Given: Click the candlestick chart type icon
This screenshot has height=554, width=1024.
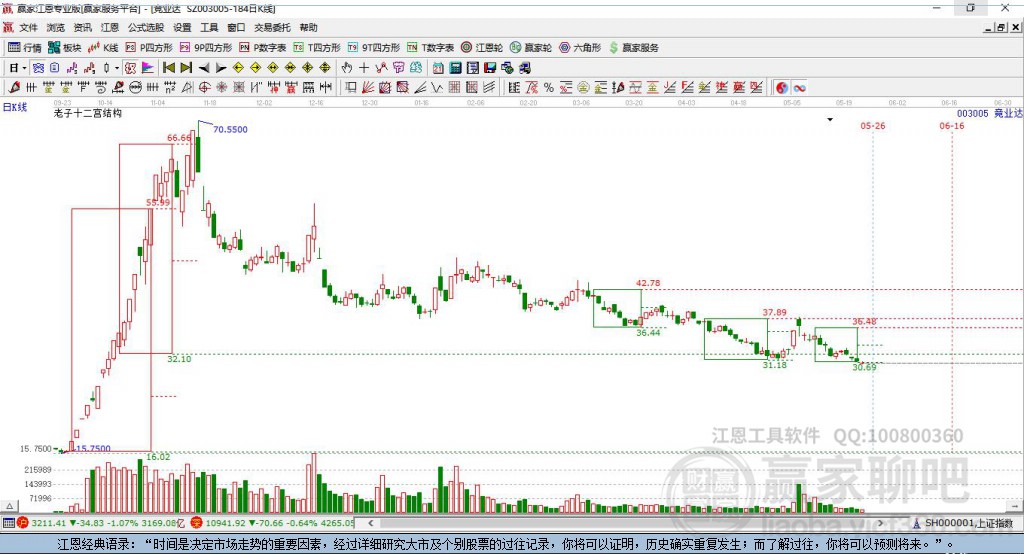Looking at the screenshot, I should 106,68.
